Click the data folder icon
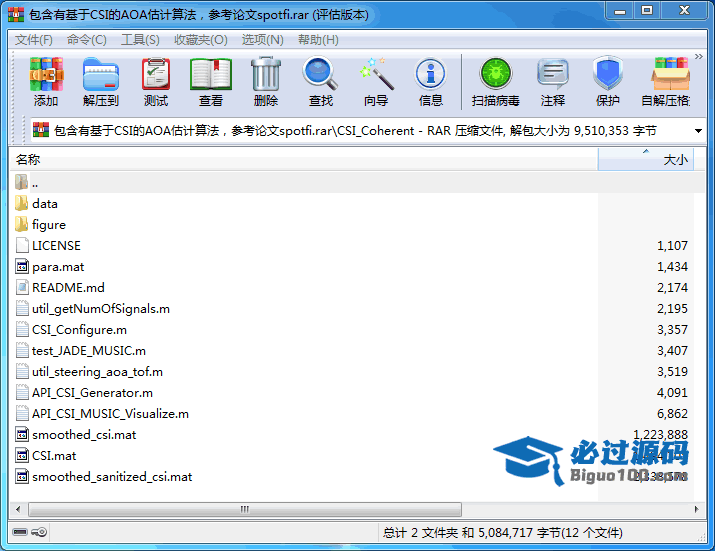 21,203
